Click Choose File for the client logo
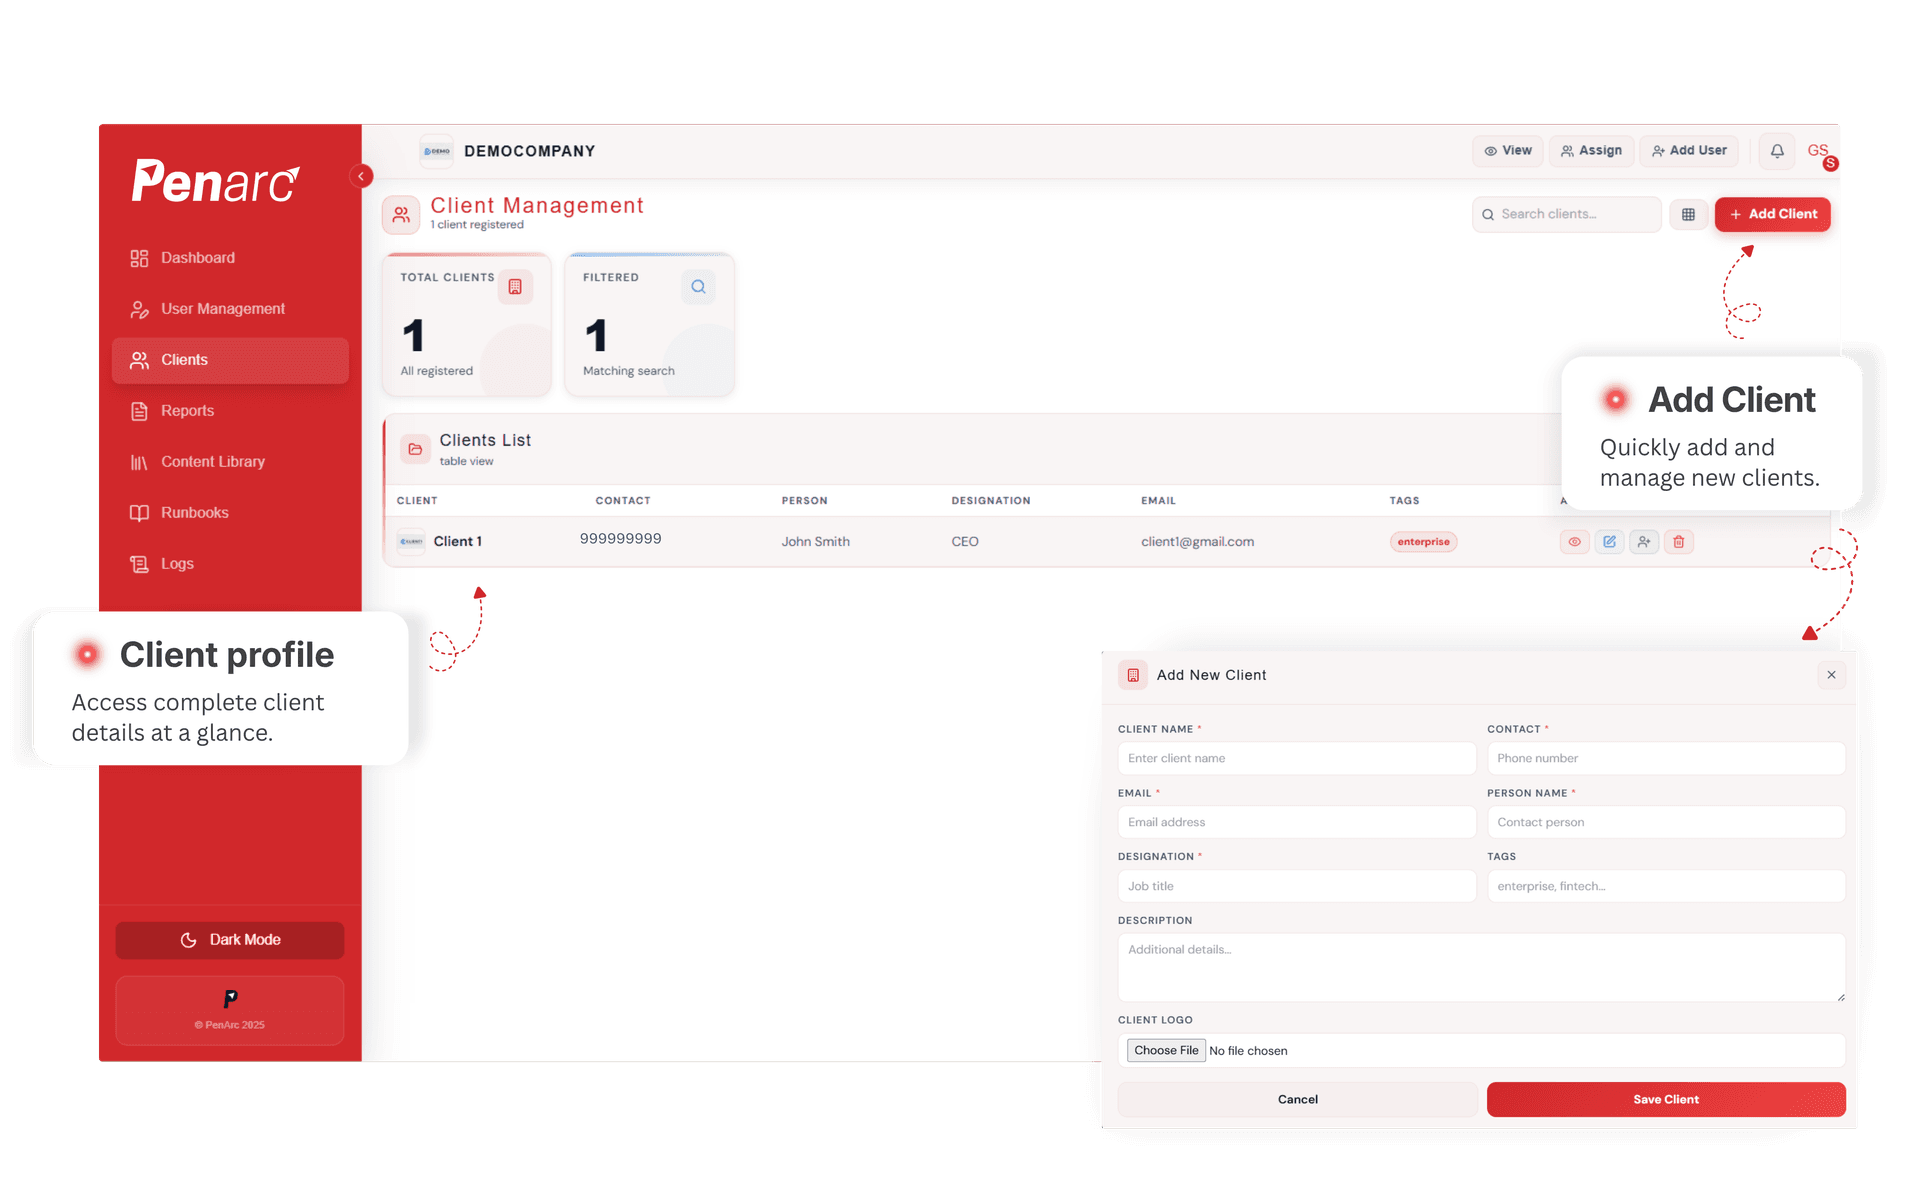The height and width of the screenshot is (1186, 1920). tap(1165, 1050)
